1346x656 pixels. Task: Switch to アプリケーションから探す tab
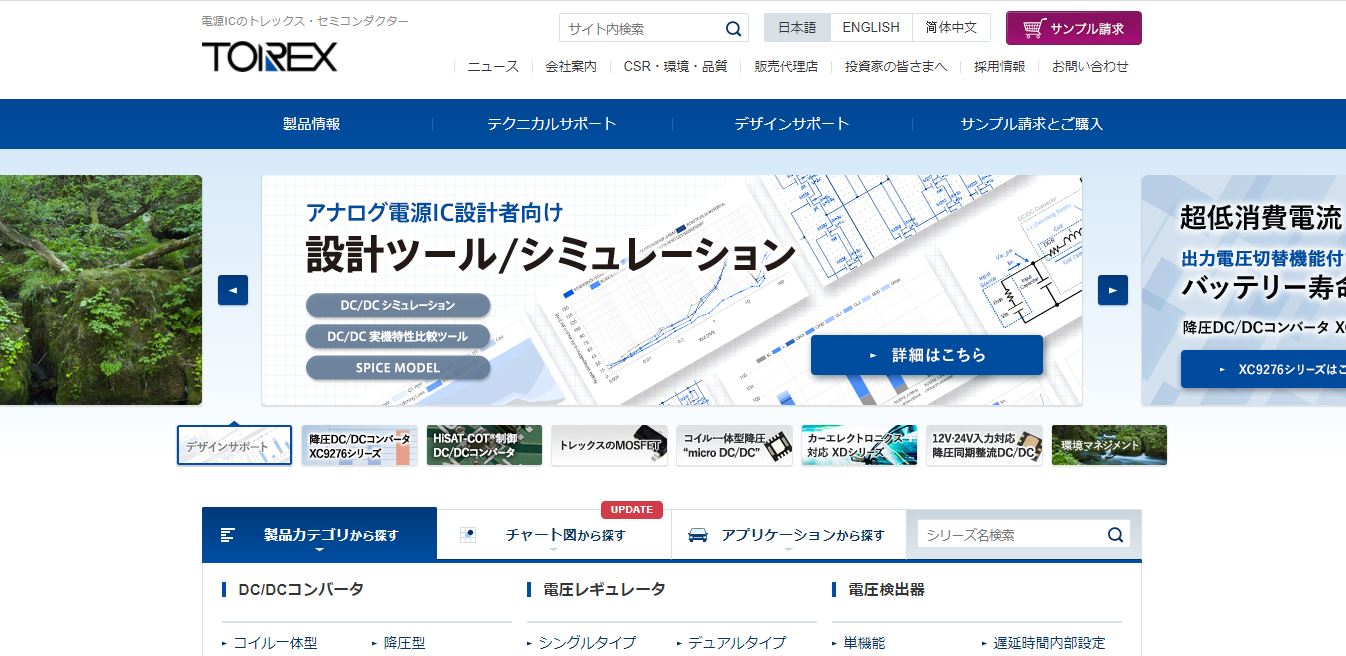point(789,535)
